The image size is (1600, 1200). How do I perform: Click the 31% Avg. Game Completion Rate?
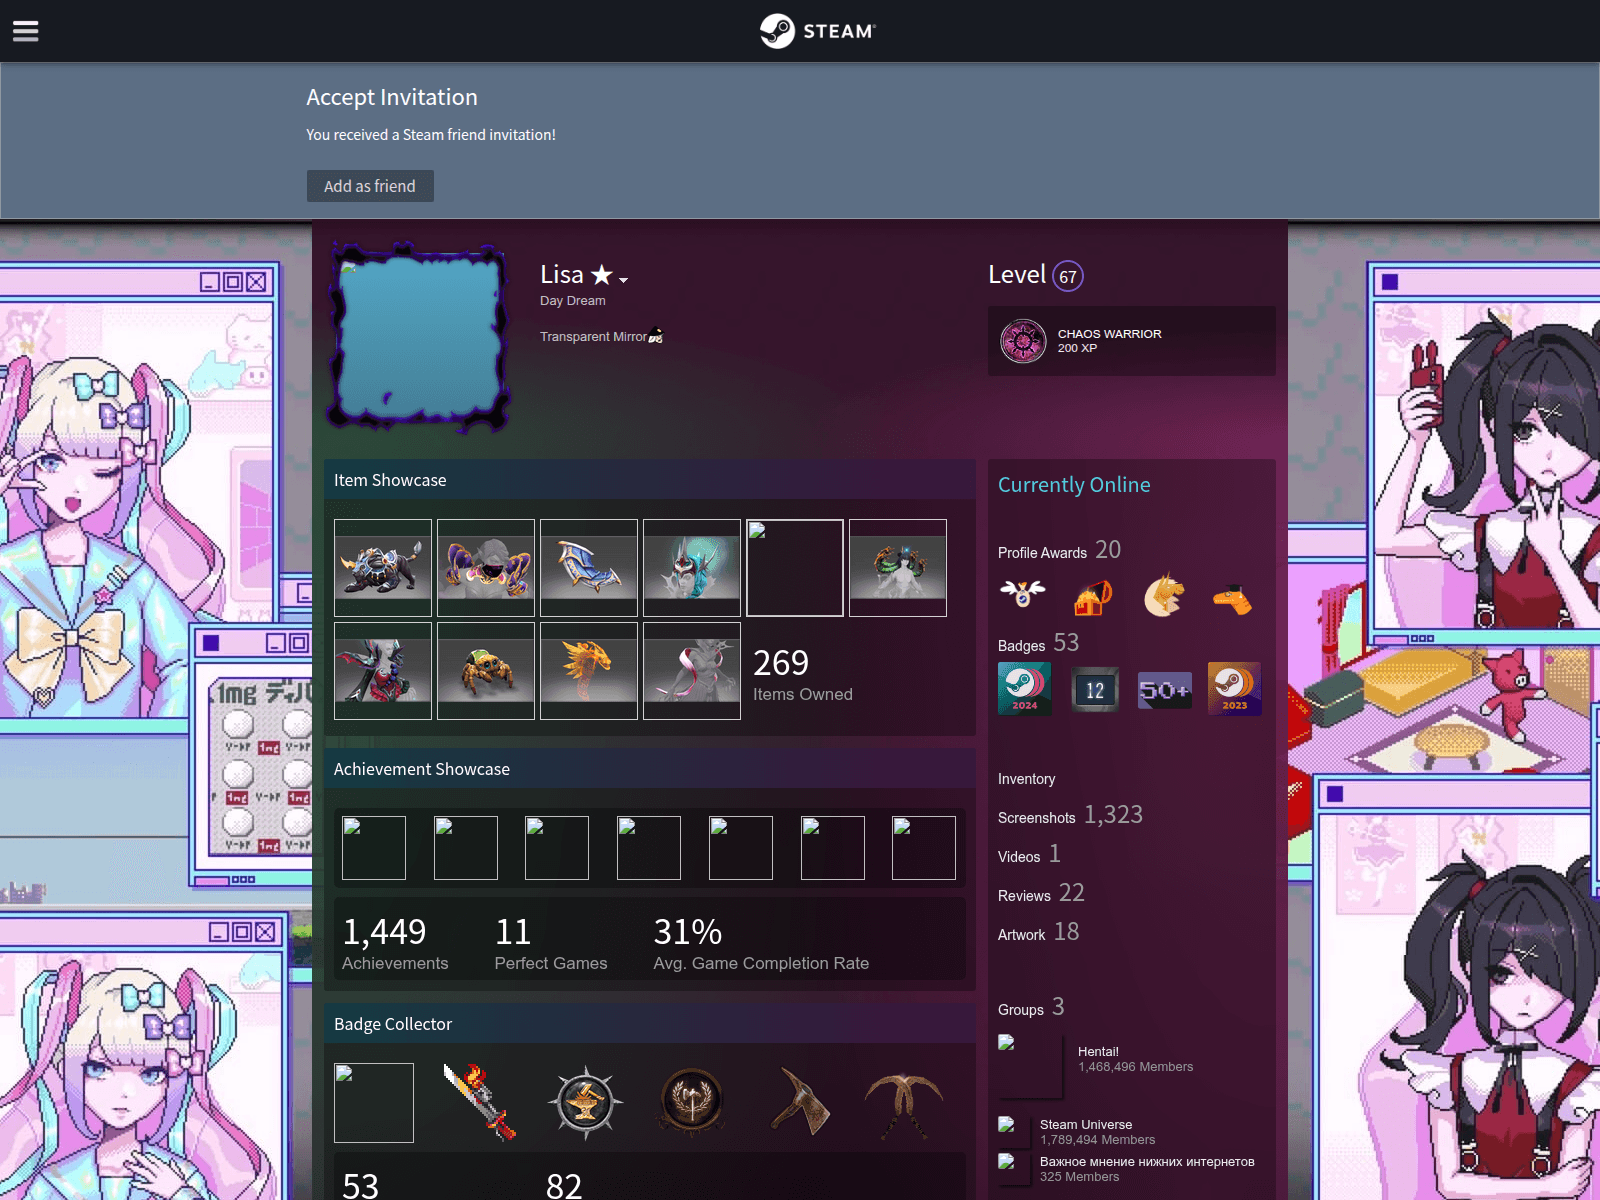click(x=761, y=943)
